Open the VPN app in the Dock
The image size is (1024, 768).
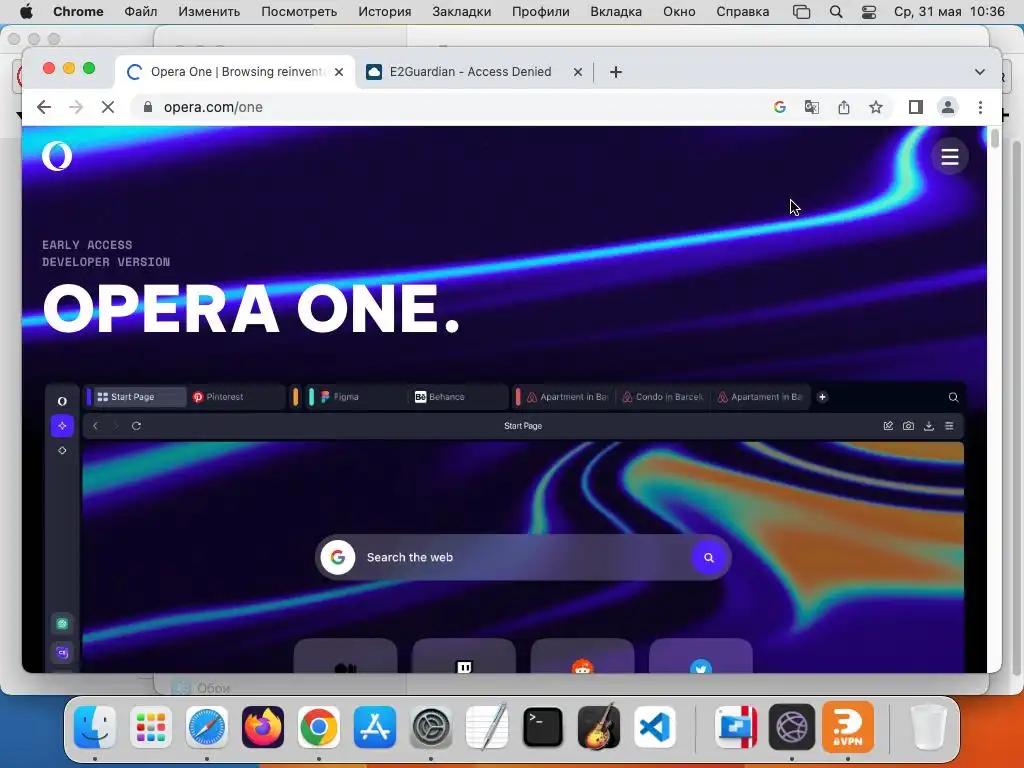(848, 726)
